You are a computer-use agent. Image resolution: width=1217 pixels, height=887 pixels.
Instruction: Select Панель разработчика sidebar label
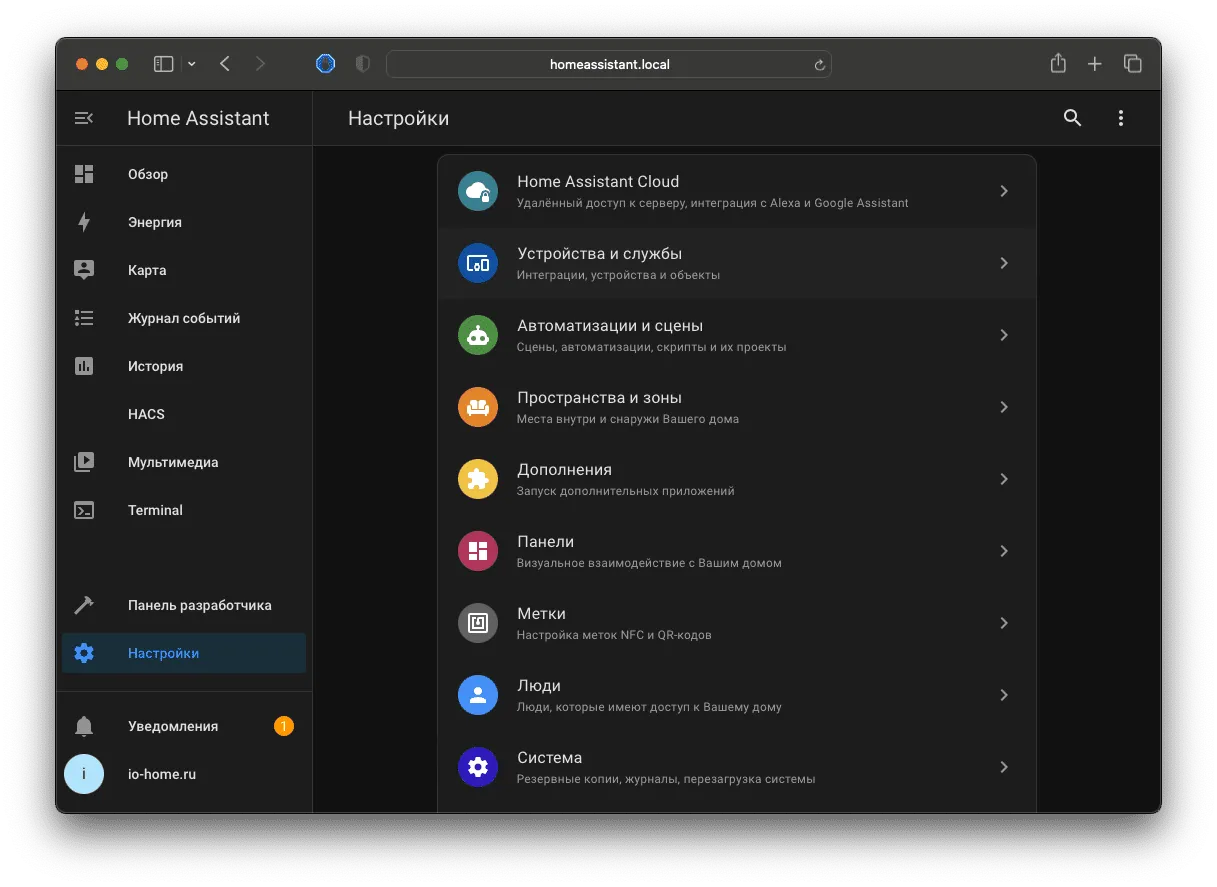point(200,605)
